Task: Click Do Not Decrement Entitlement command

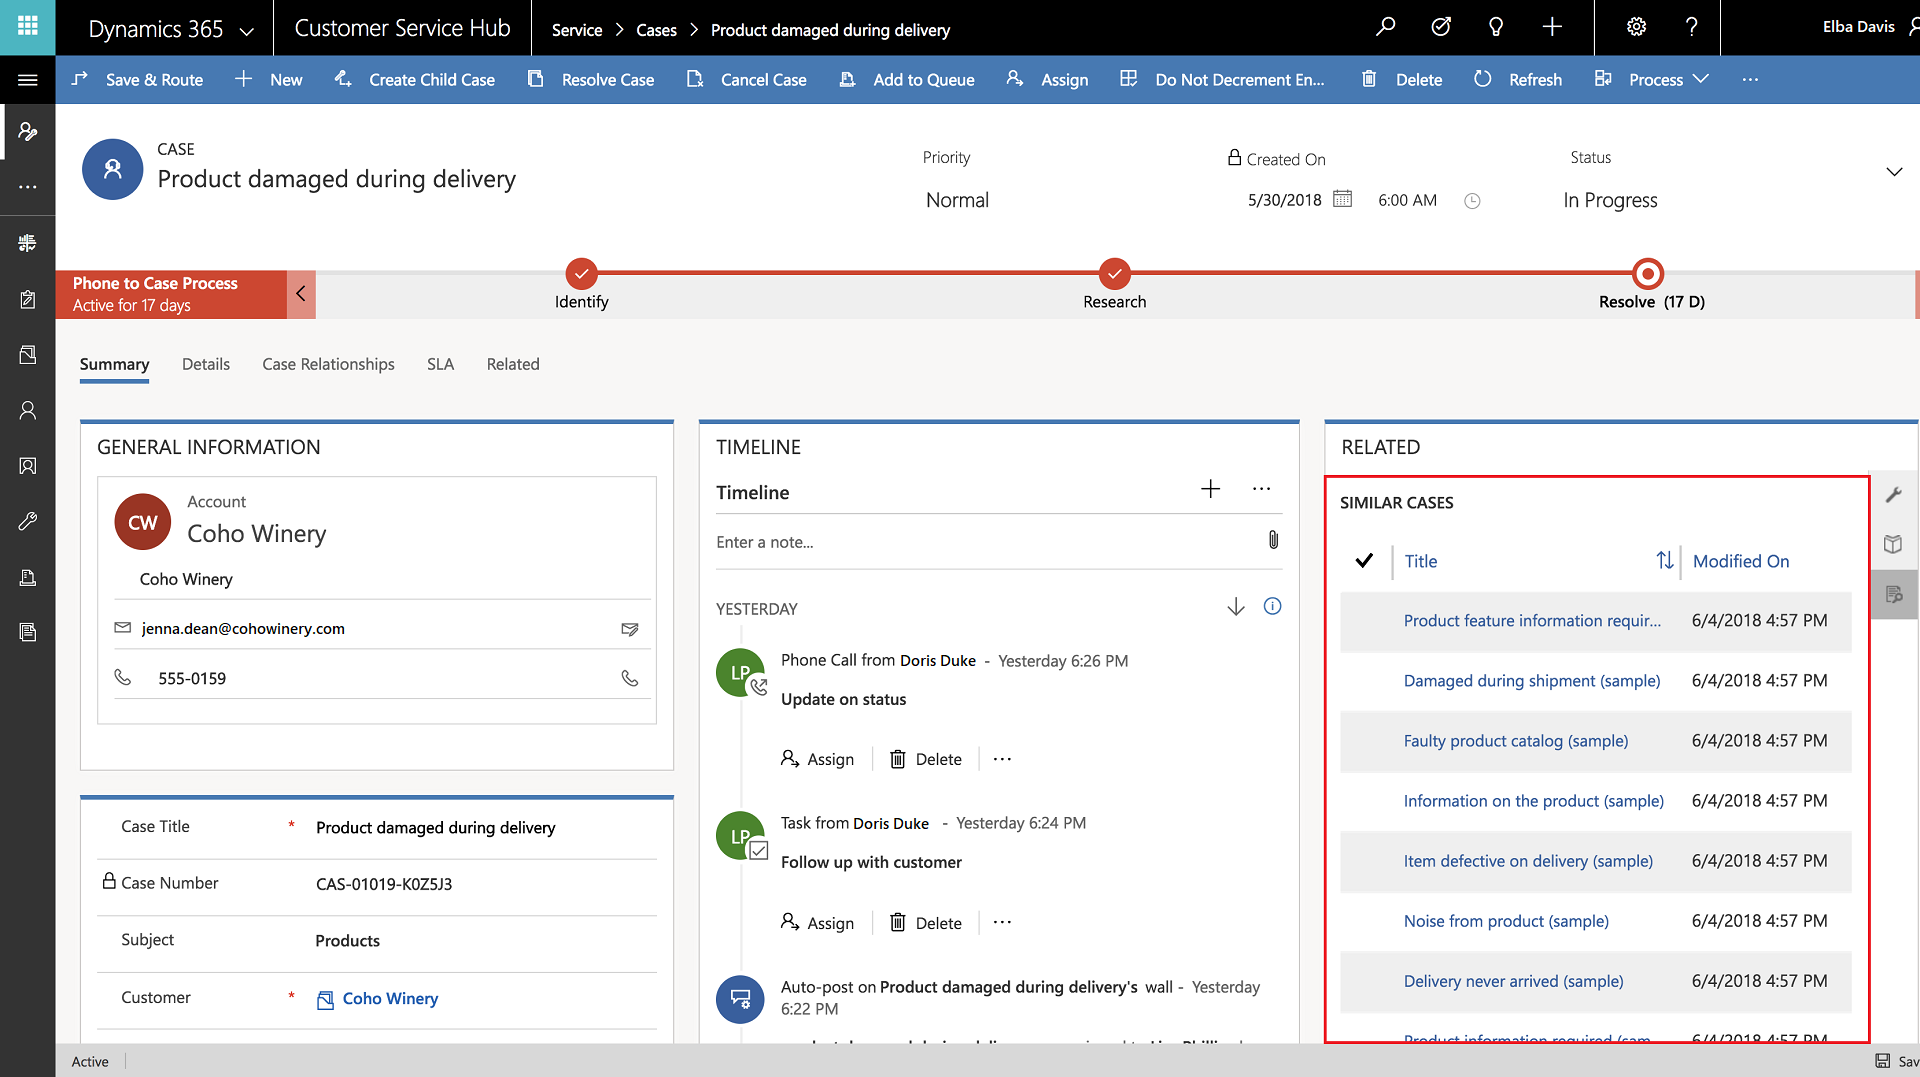Action: (x=1222, y=79)
